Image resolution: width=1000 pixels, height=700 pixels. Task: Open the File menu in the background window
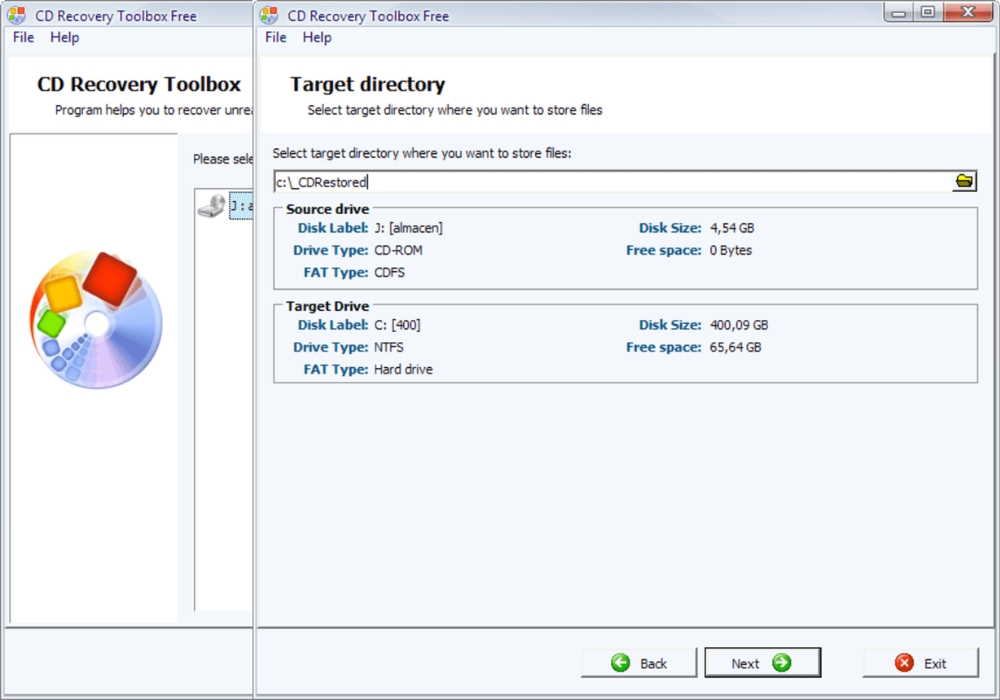pyautogui.click(x=24, y=38)
